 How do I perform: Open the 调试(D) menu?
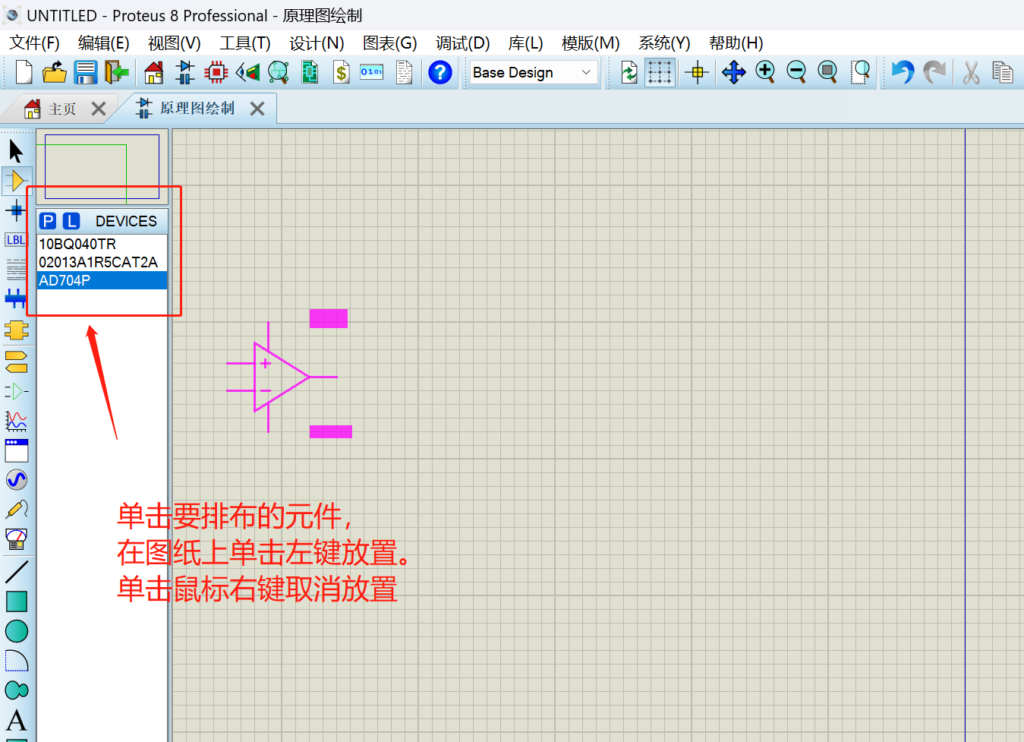coord(462,43)
